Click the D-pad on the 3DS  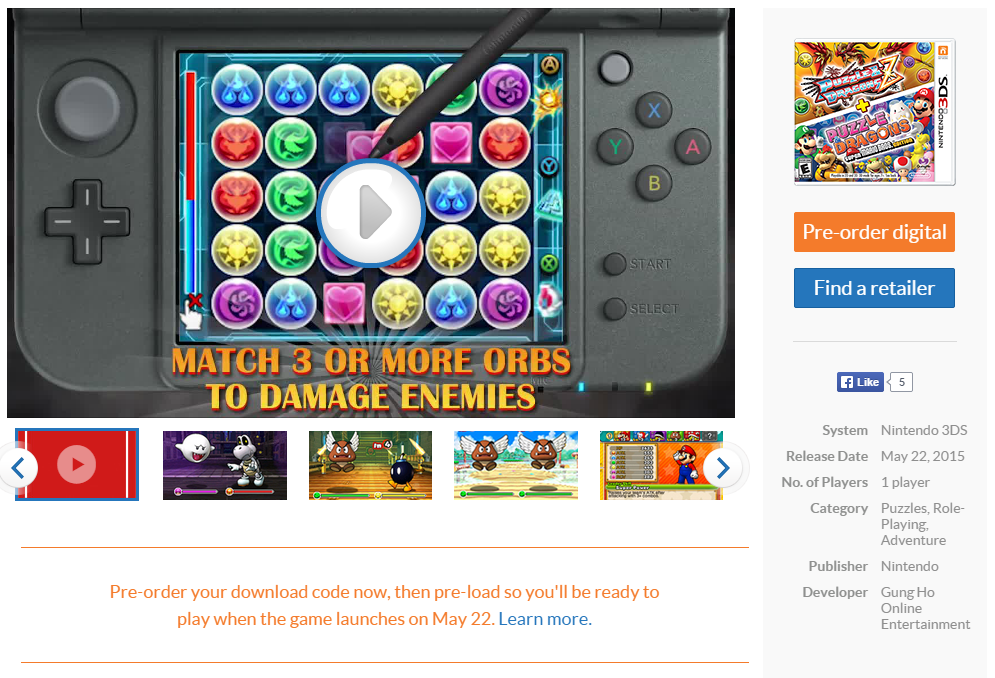click(87, 222)
